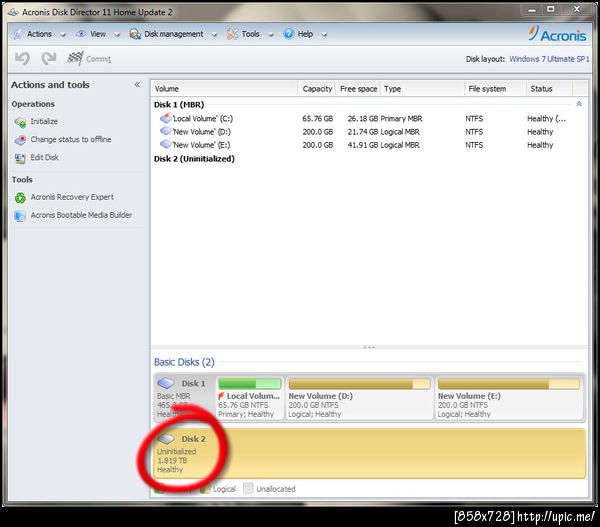This screenshot has width=600, height=527.
Task: Select New Volume (E:) block in disk map
Action: pos(509,398)
